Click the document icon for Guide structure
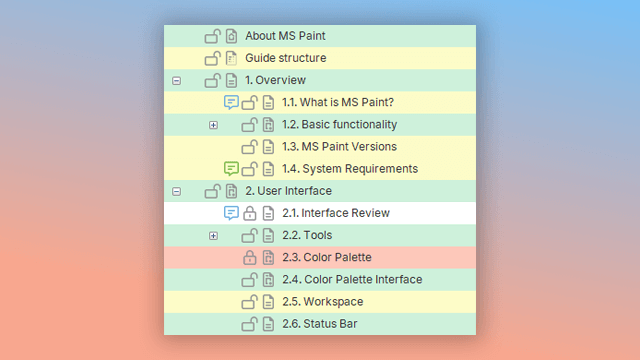 pos(231,58)
